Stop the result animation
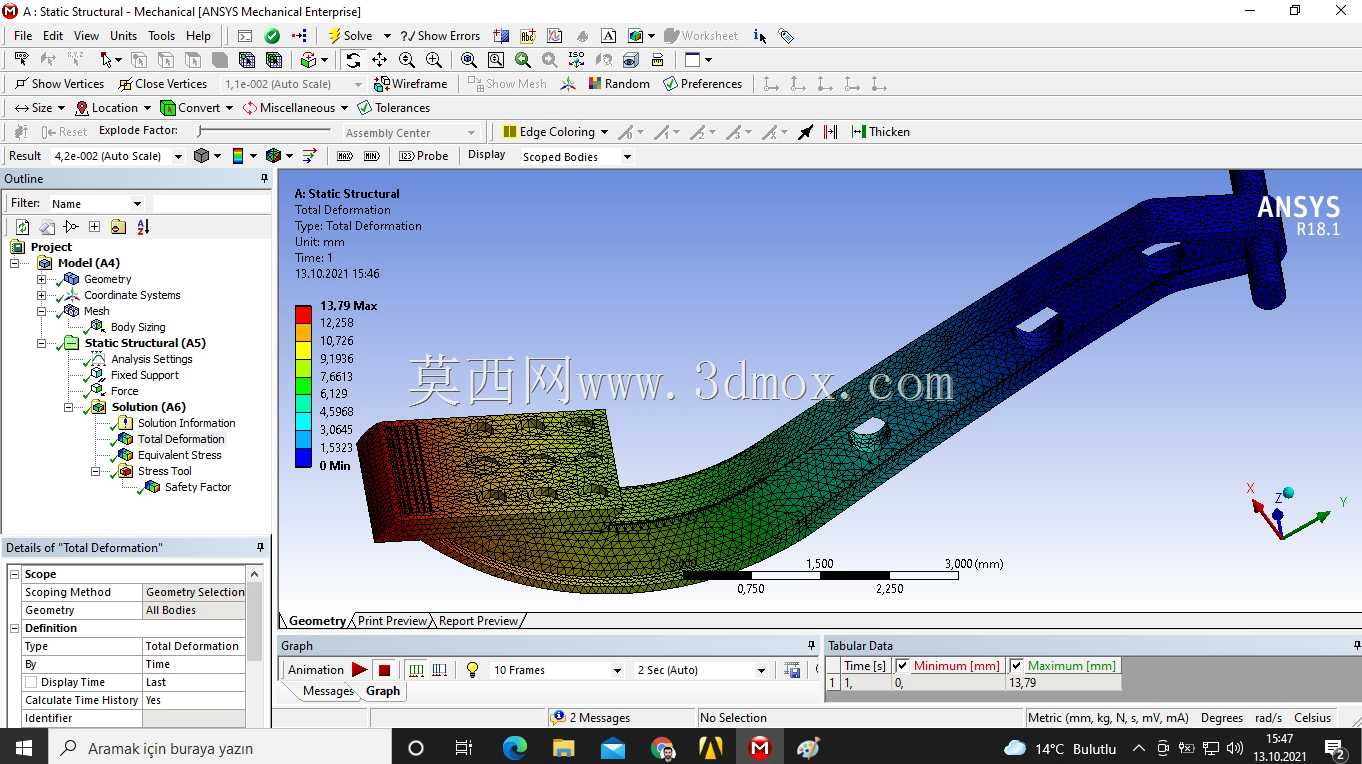1362x764 pixels. [x=384, y=670]
